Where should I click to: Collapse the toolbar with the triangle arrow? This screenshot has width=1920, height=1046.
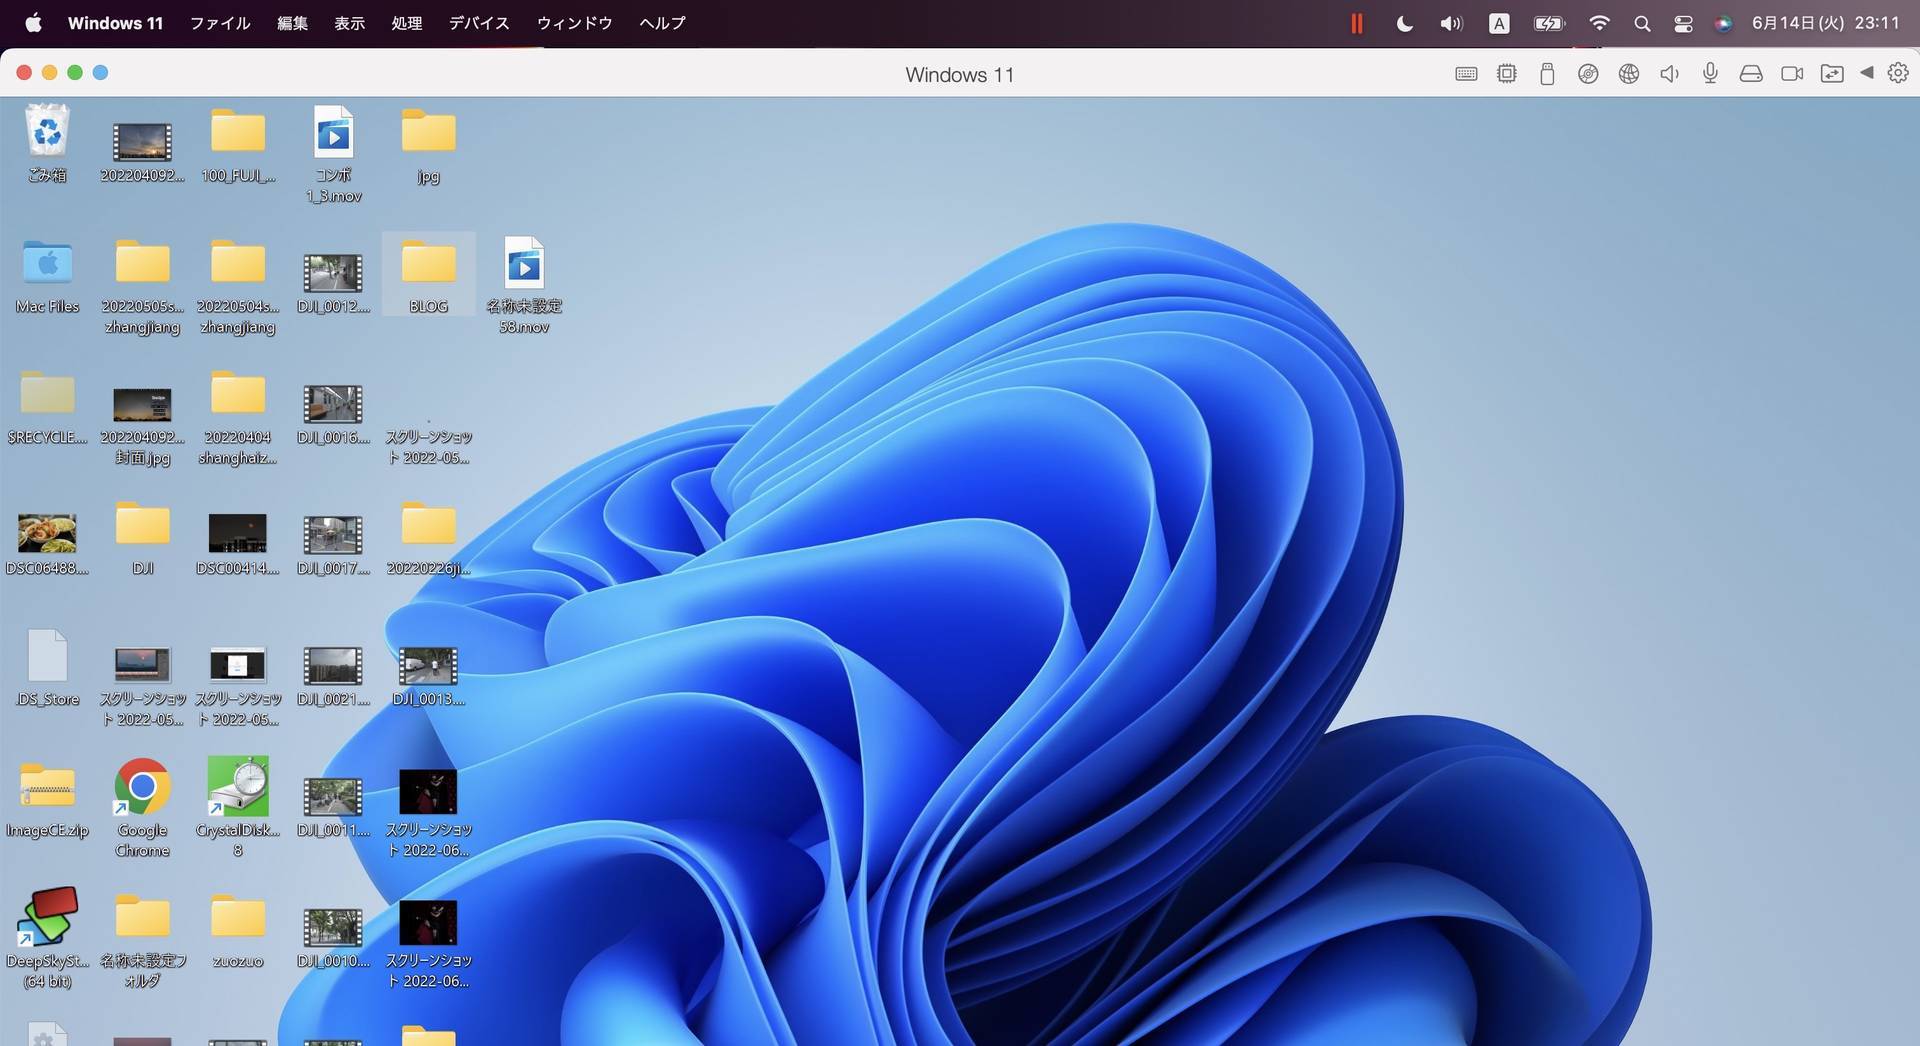tap(1866, 72)
